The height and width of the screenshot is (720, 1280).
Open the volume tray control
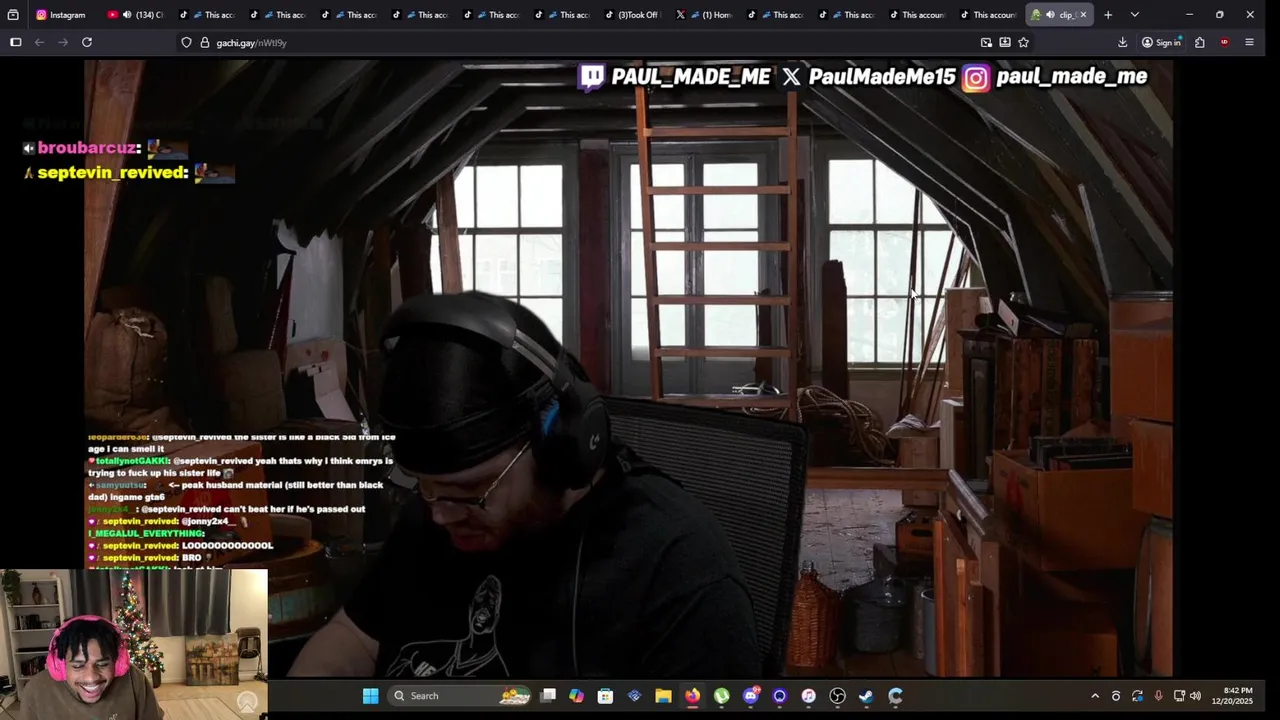point(1195,696)
